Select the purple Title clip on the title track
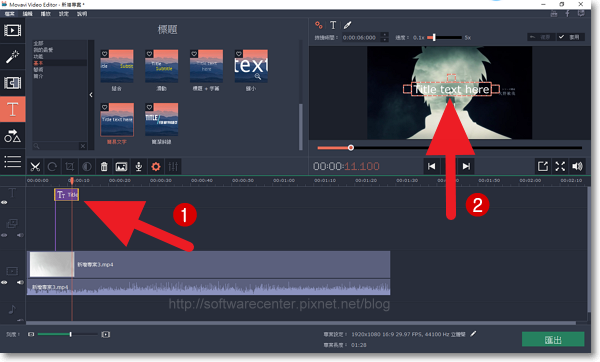The height and width of the screenshot is (362, 600). 67,195
